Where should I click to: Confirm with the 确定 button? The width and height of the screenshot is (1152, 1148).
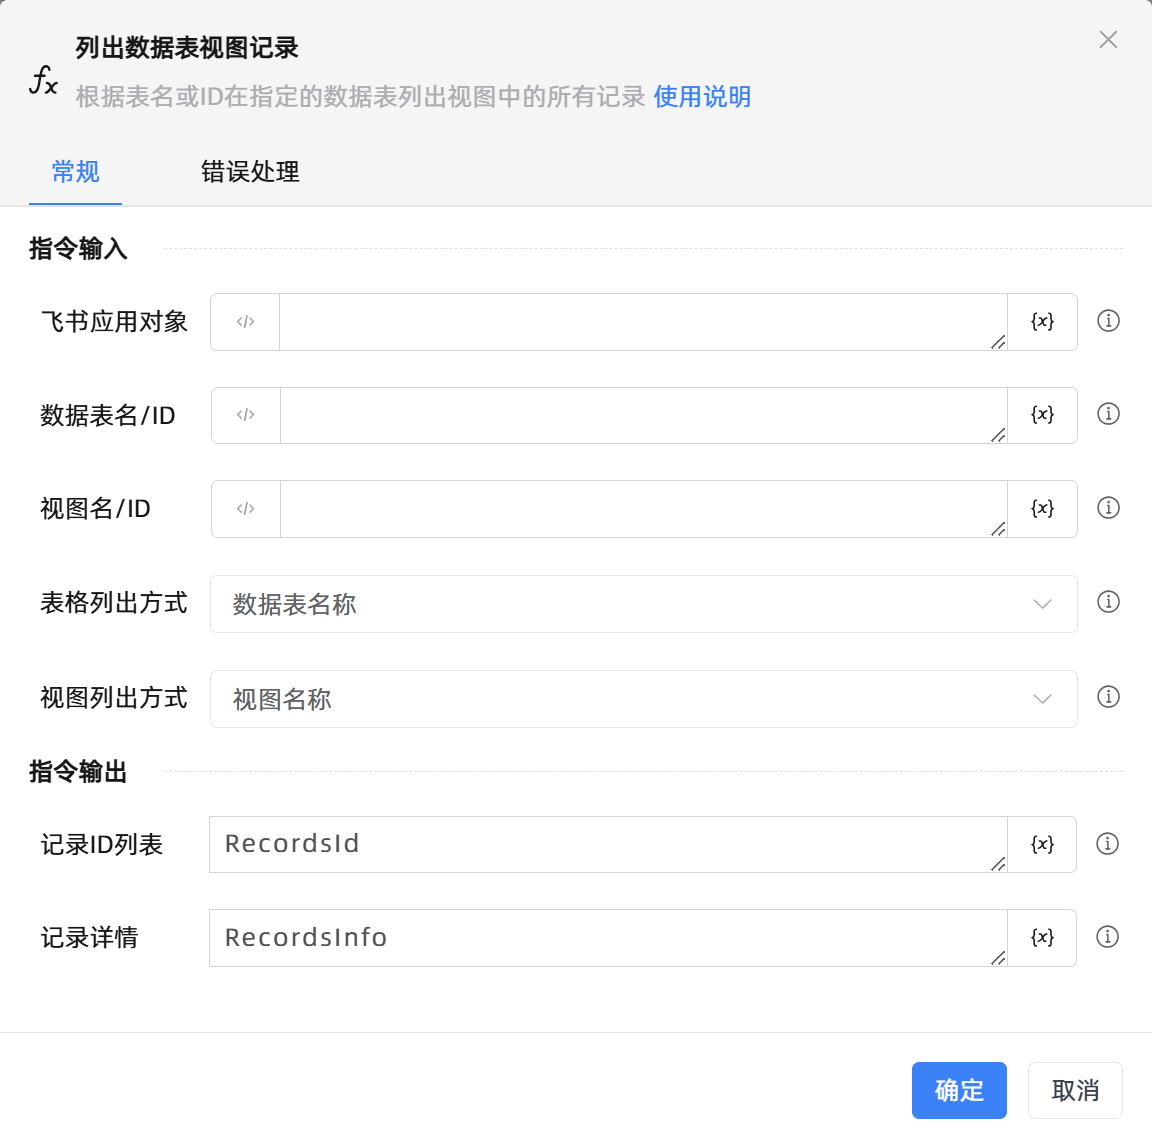959,1091
